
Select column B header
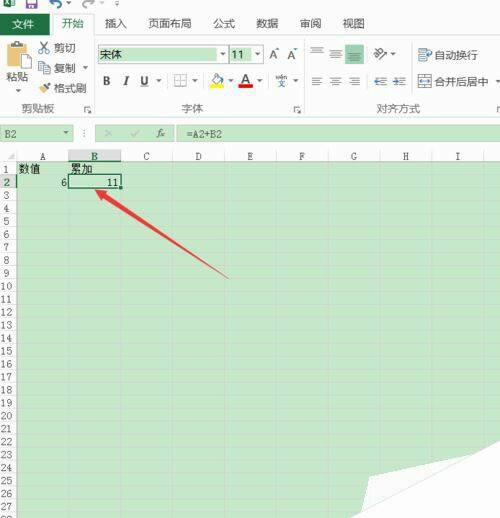(95, 156)
